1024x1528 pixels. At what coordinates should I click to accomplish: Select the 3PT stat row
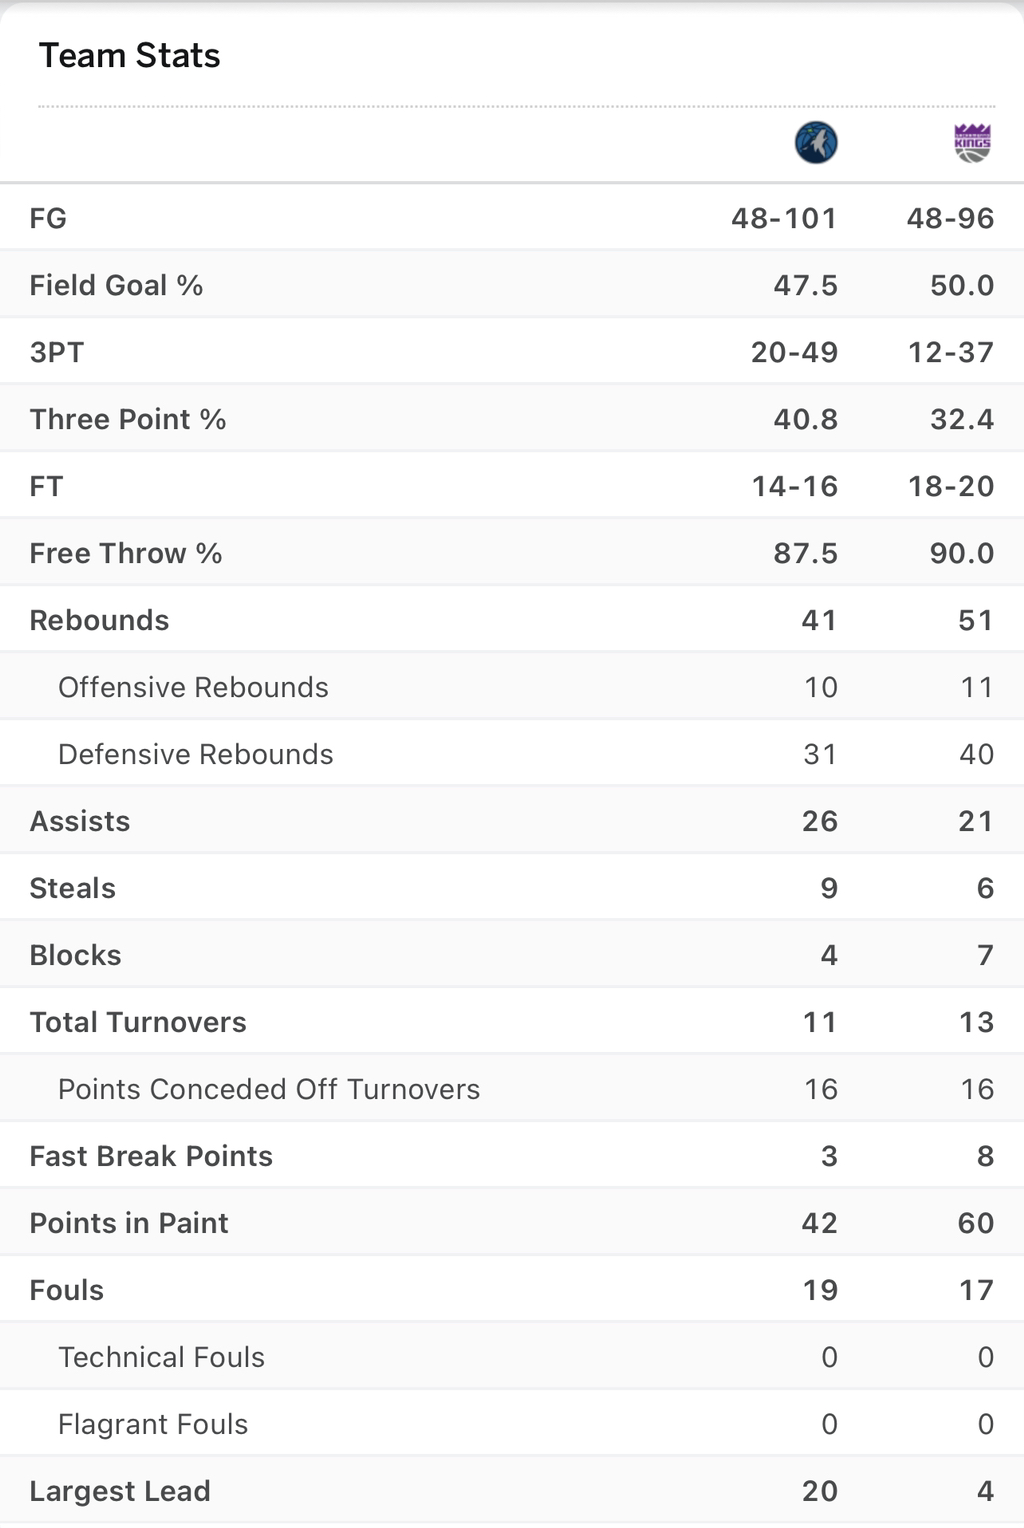(x=512, y=352)
